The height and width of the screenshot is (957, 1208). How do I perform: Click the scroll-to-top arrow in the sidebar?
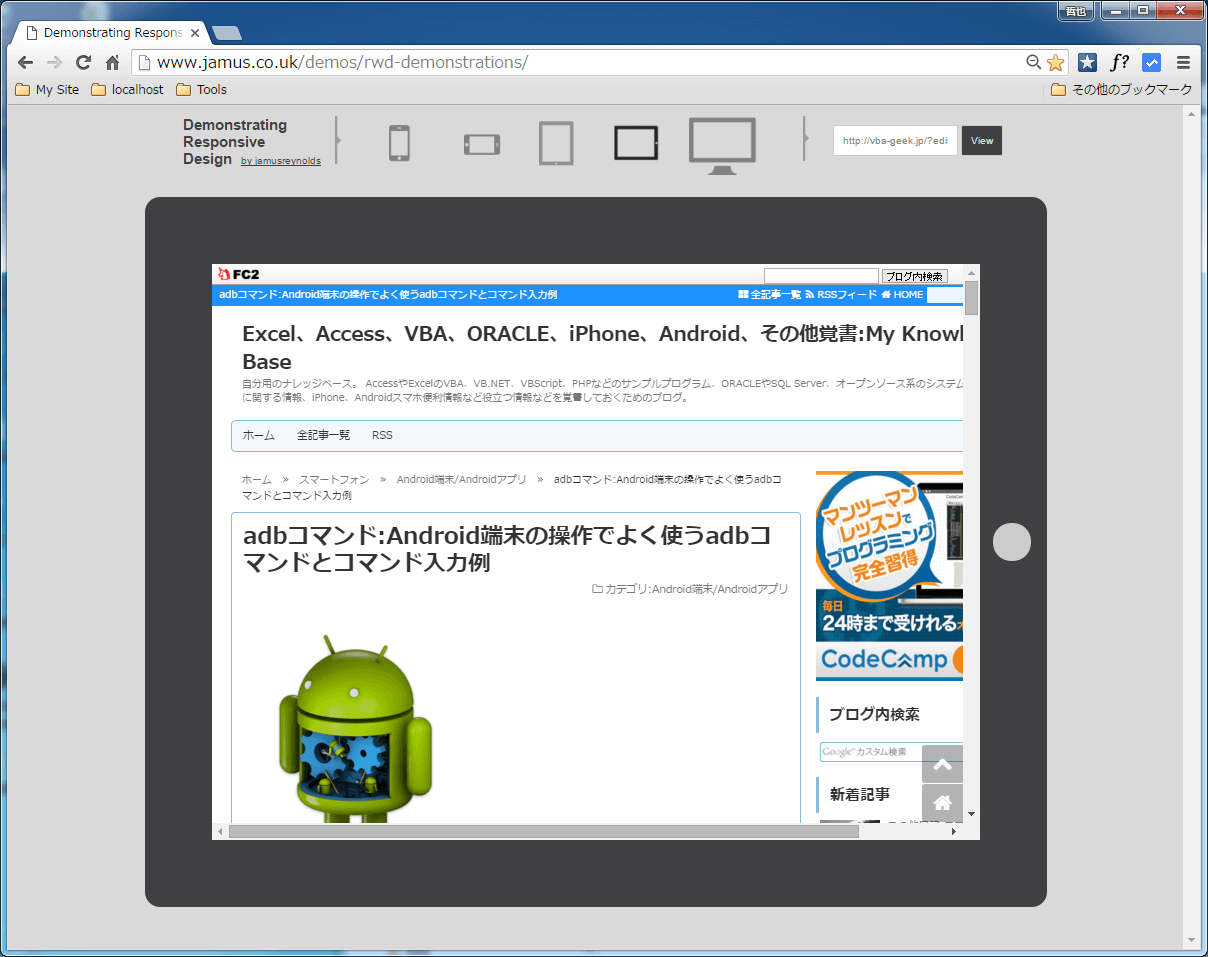coord(941,764)
